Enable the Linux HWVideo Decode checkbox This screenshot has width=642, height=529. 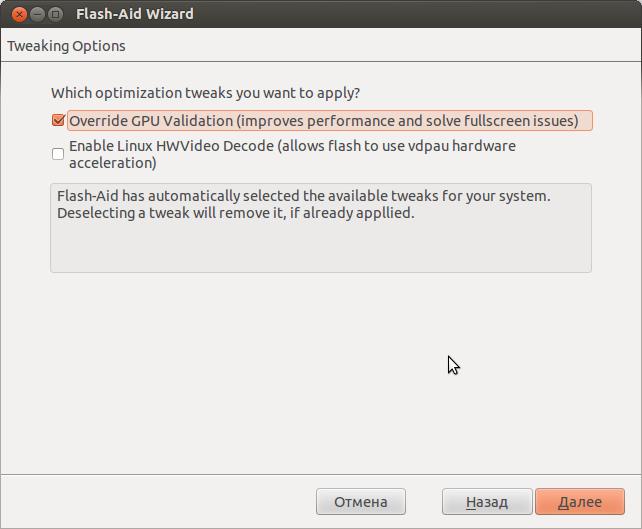click(x=58, y=154)
